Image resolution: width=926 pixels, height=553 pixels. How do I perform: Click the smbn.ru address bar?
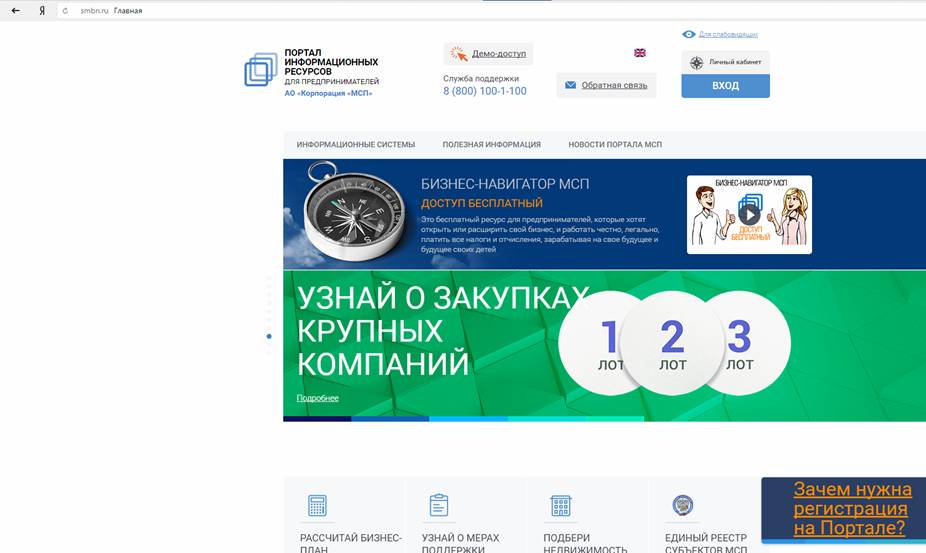point(490,11)
